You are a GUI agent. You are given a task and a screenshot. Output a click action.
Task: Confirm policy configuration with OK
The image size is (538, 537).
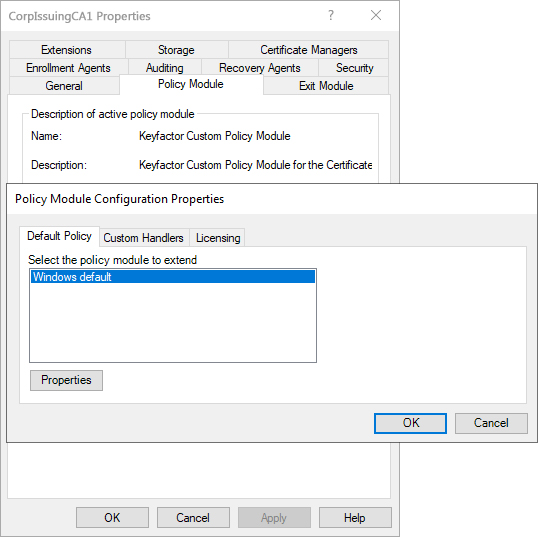410,423
